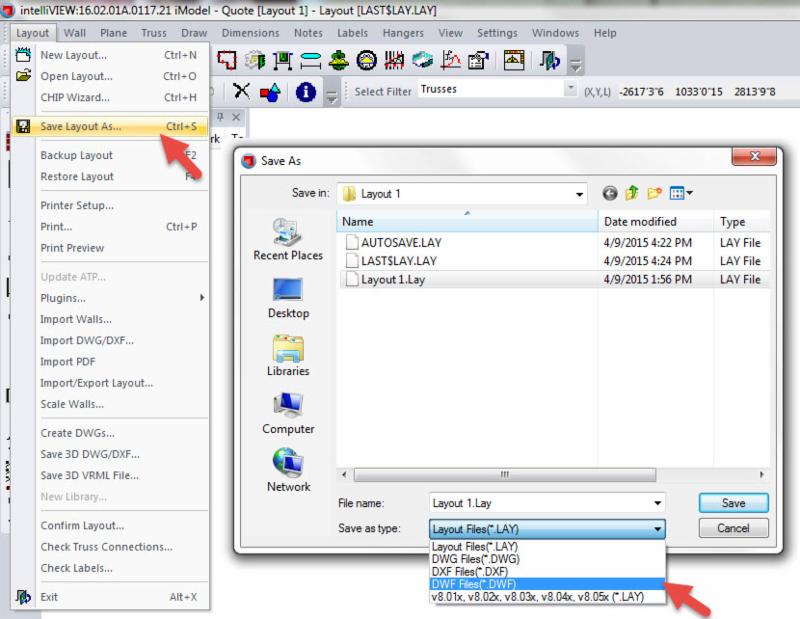Click the properties sheet toolbar icon

coord(478,61)
